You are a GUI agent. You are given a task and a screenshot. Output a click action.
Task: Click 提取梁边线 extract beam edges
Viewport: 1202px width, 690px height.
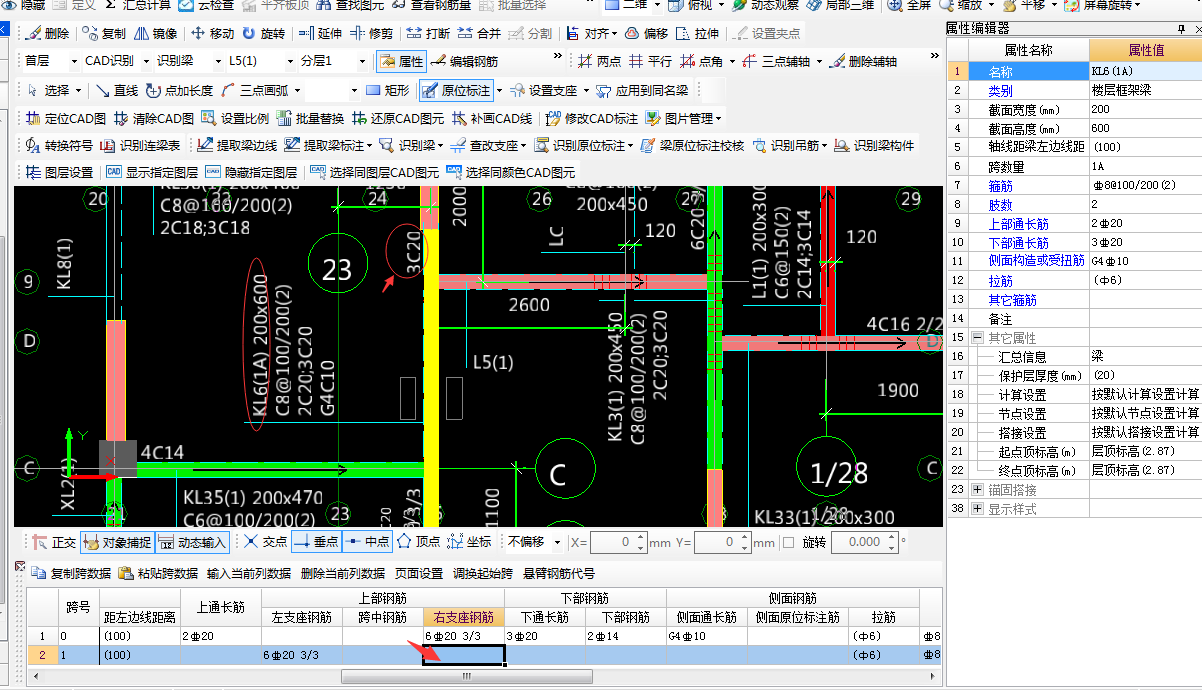238,145
